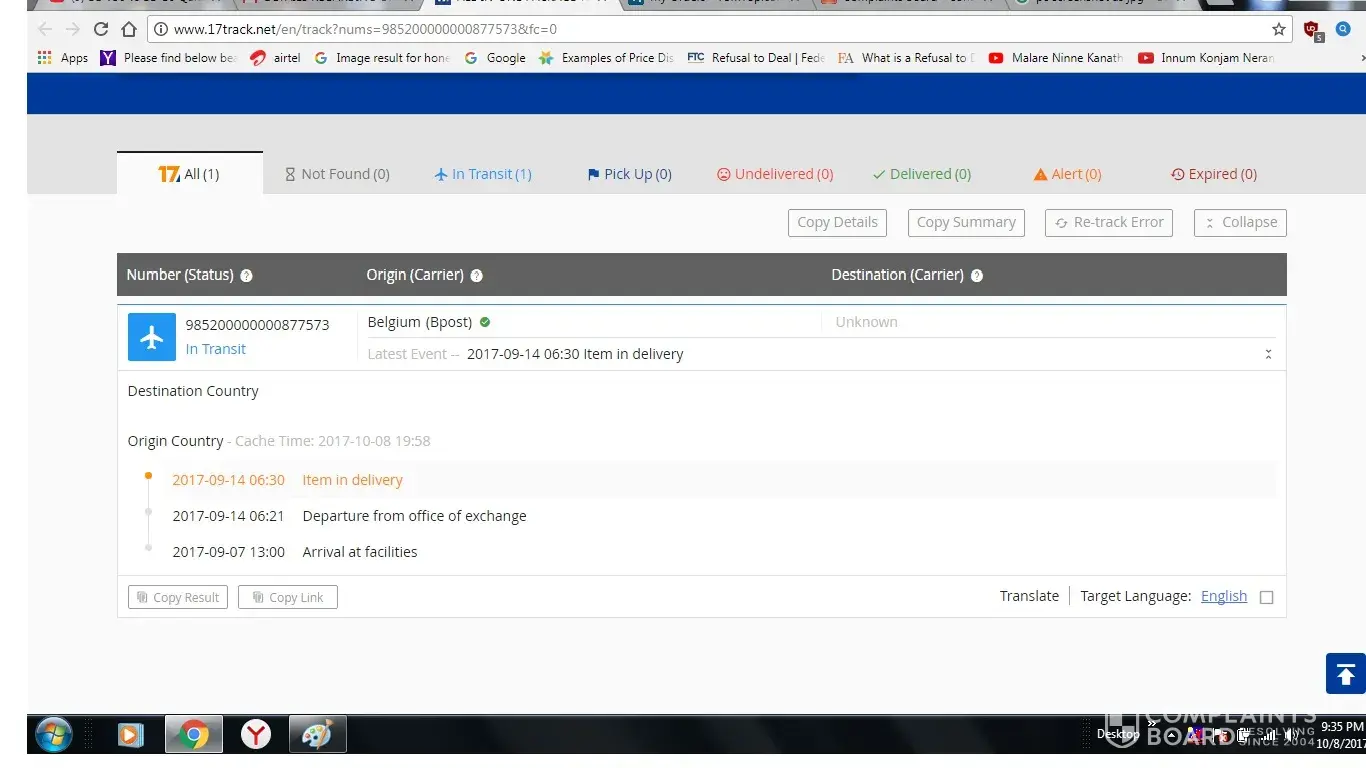The image size is (1366, 768).
Task: Open the media player taskbar icon
Action: click(x=131, y=735)
